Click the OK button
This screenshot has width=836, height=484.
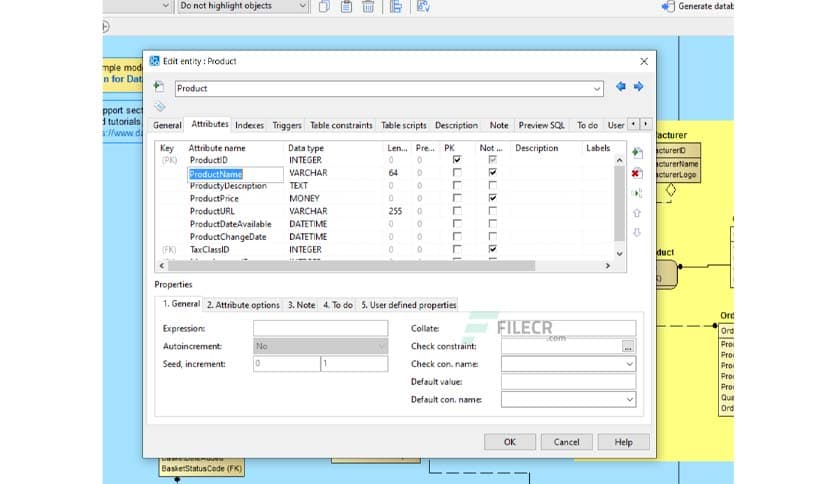[x=510, y=442]
